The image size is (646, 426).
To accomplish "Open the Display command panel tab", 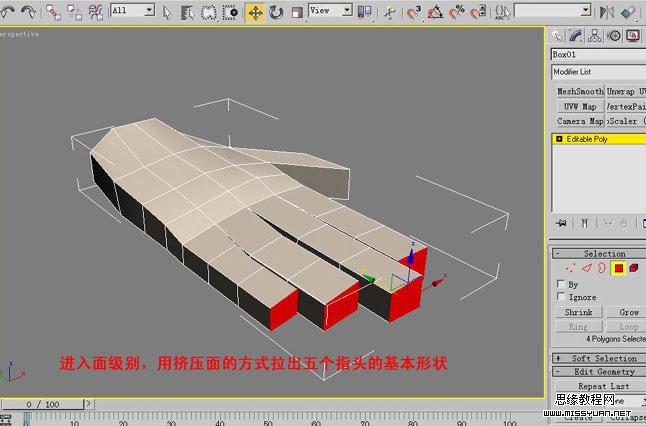I will [632, 36].
